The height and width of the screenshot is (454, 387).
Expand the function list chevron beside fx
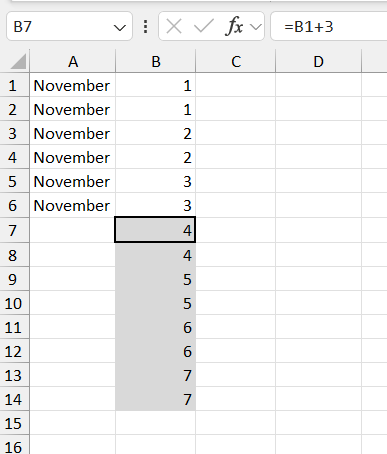256,27
